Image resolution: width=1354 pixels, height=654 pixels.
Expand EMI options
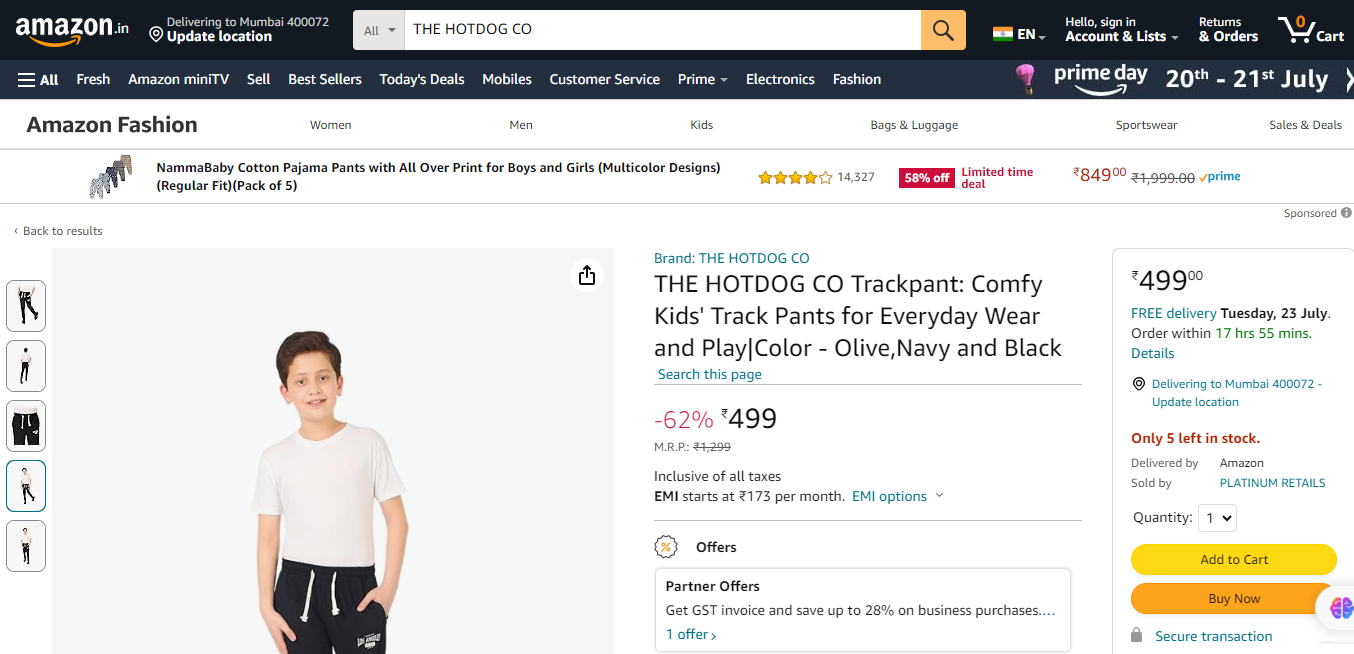[x=897, y=497]
